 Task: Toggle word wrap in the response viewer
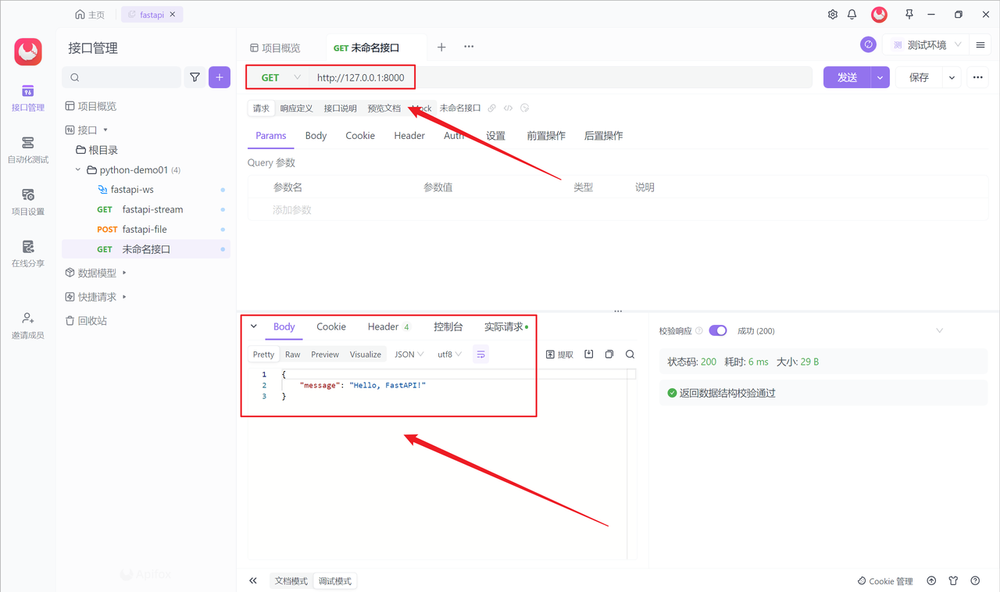[479, 354]
